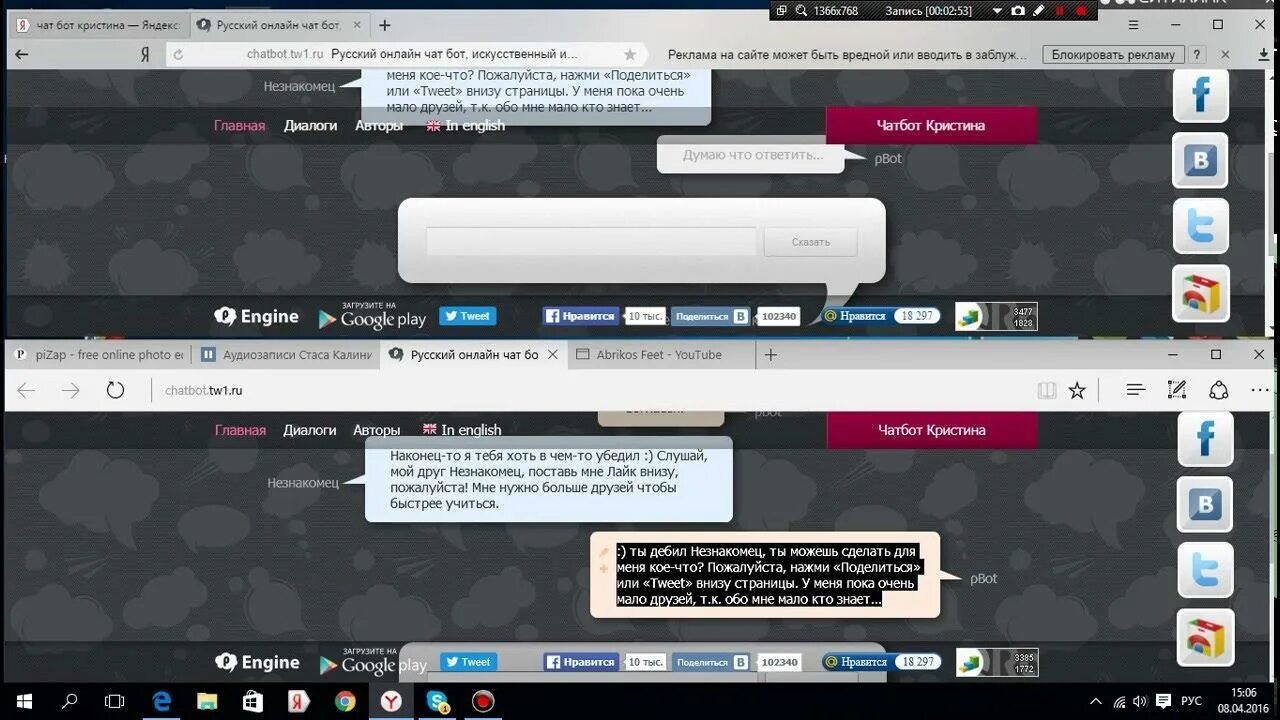This screenshot has width=1280, height=720.
Task: Click '?' help button beside ad block
Action: point(1197,55)
